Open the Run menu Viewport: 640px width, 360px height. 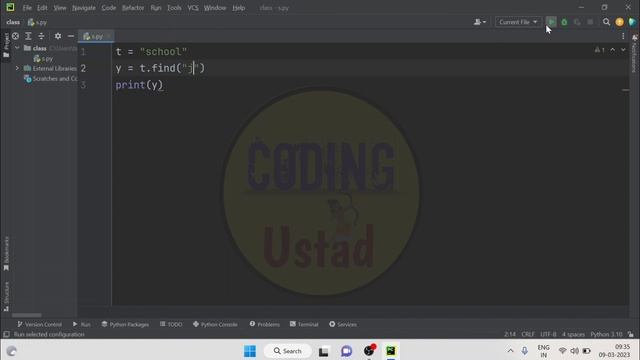[x=156, y=8]
